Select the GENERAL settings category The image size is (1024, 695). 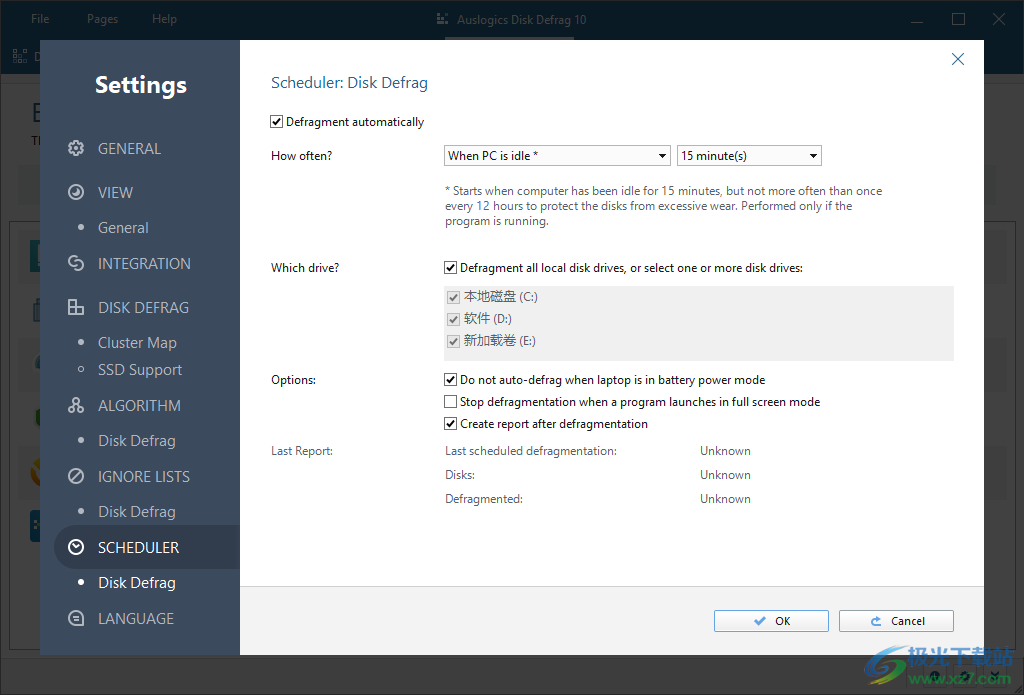click(x=129, y=149)
